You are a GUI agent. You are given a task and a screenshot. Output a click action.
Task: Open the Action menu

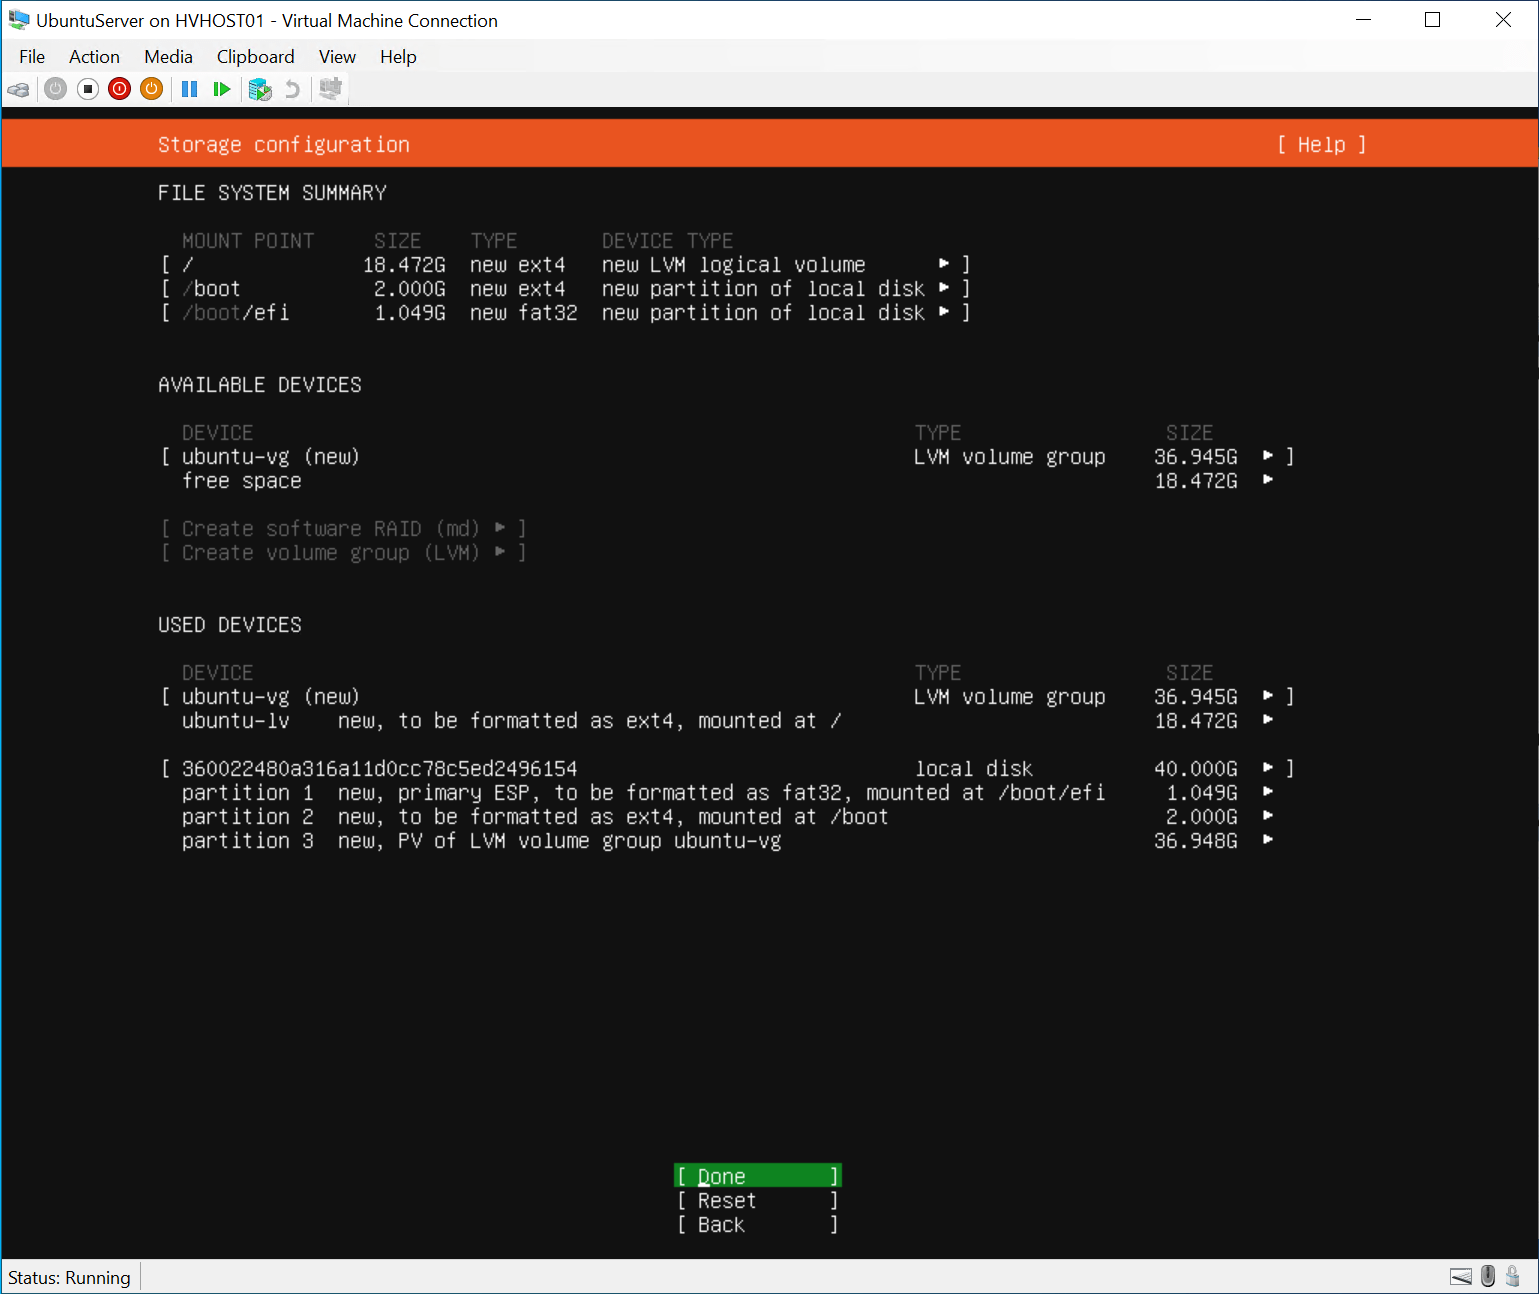coord(94,57)
